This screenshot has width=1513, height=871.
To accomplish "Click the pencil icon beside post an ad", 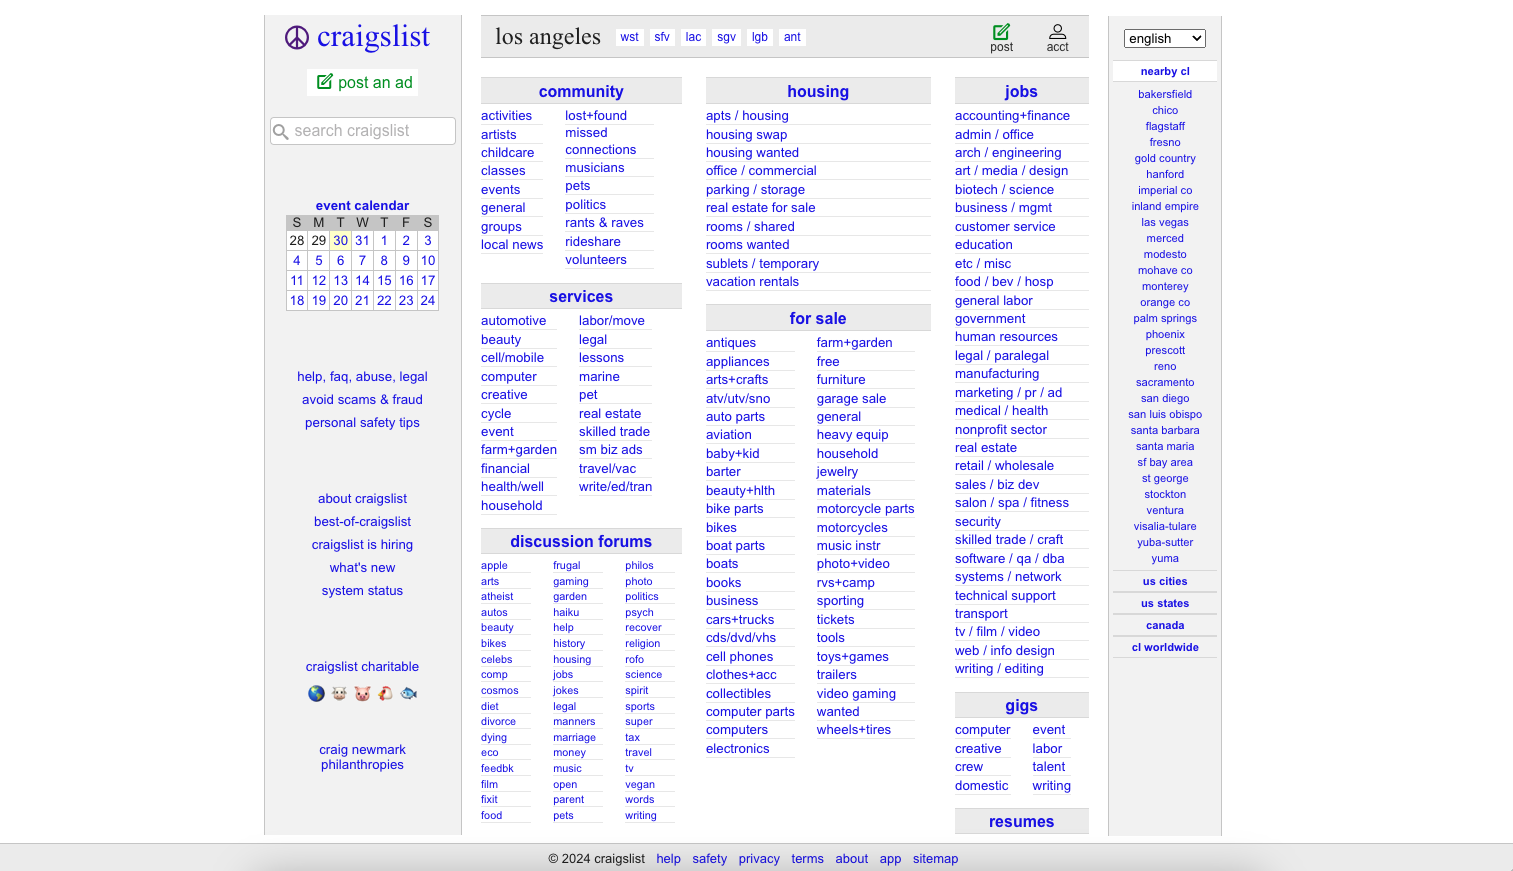I will [325, 82].
